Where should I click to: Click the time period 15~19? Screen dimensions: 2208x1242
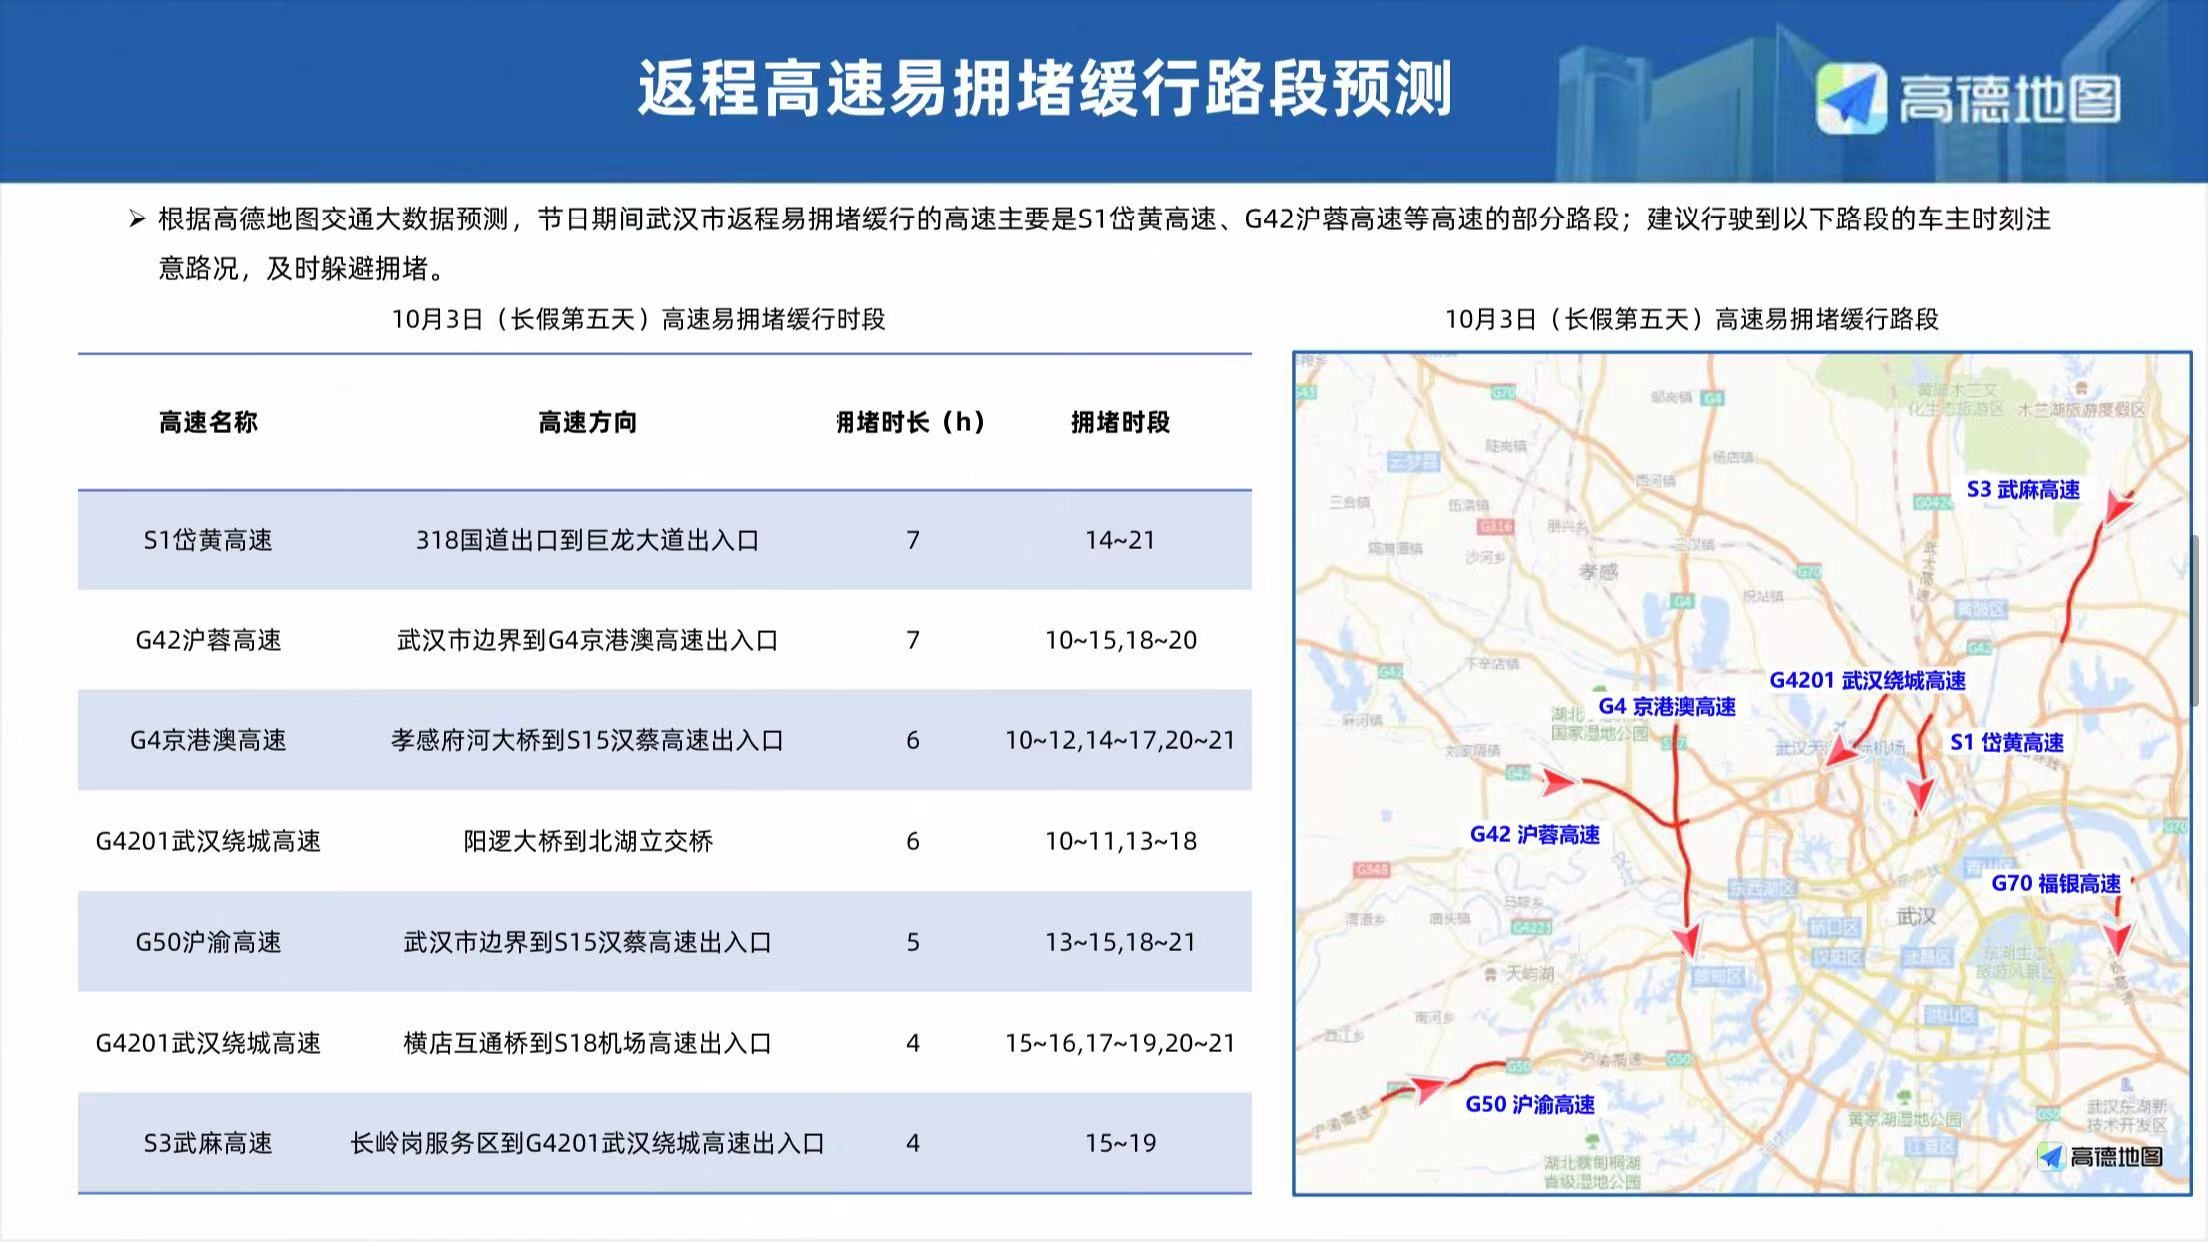[x=1120, y=1143]
